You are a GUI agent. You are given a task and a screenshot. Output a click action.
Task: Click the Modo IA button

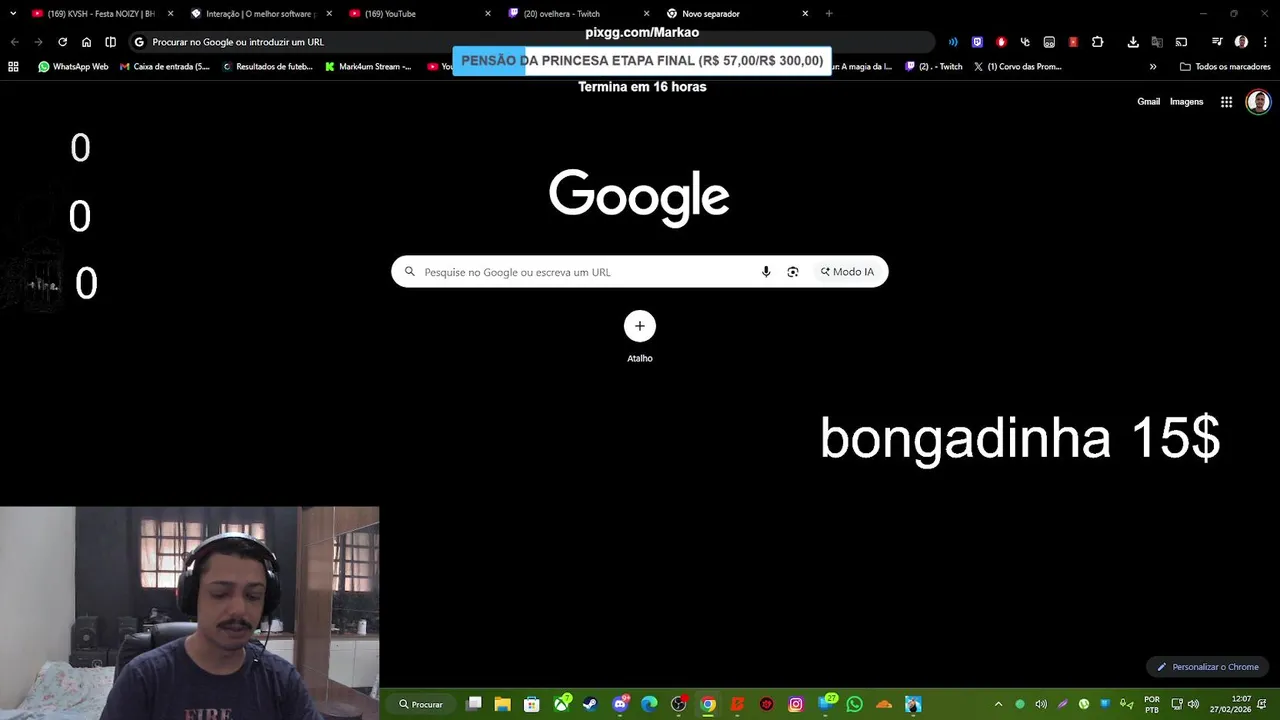coord(848,272)
